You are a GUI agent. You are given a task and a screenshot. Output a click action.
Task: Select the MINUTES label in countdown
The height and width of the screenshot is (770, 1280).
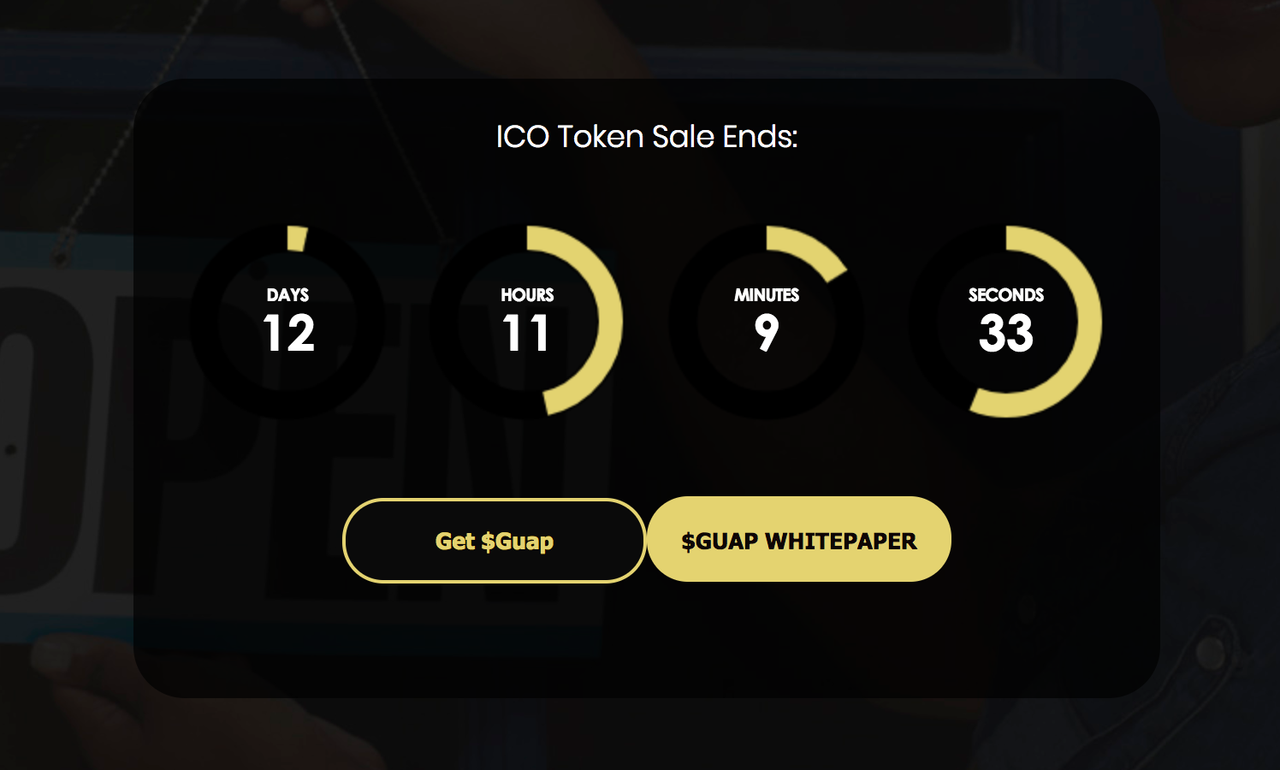point(767,295)
